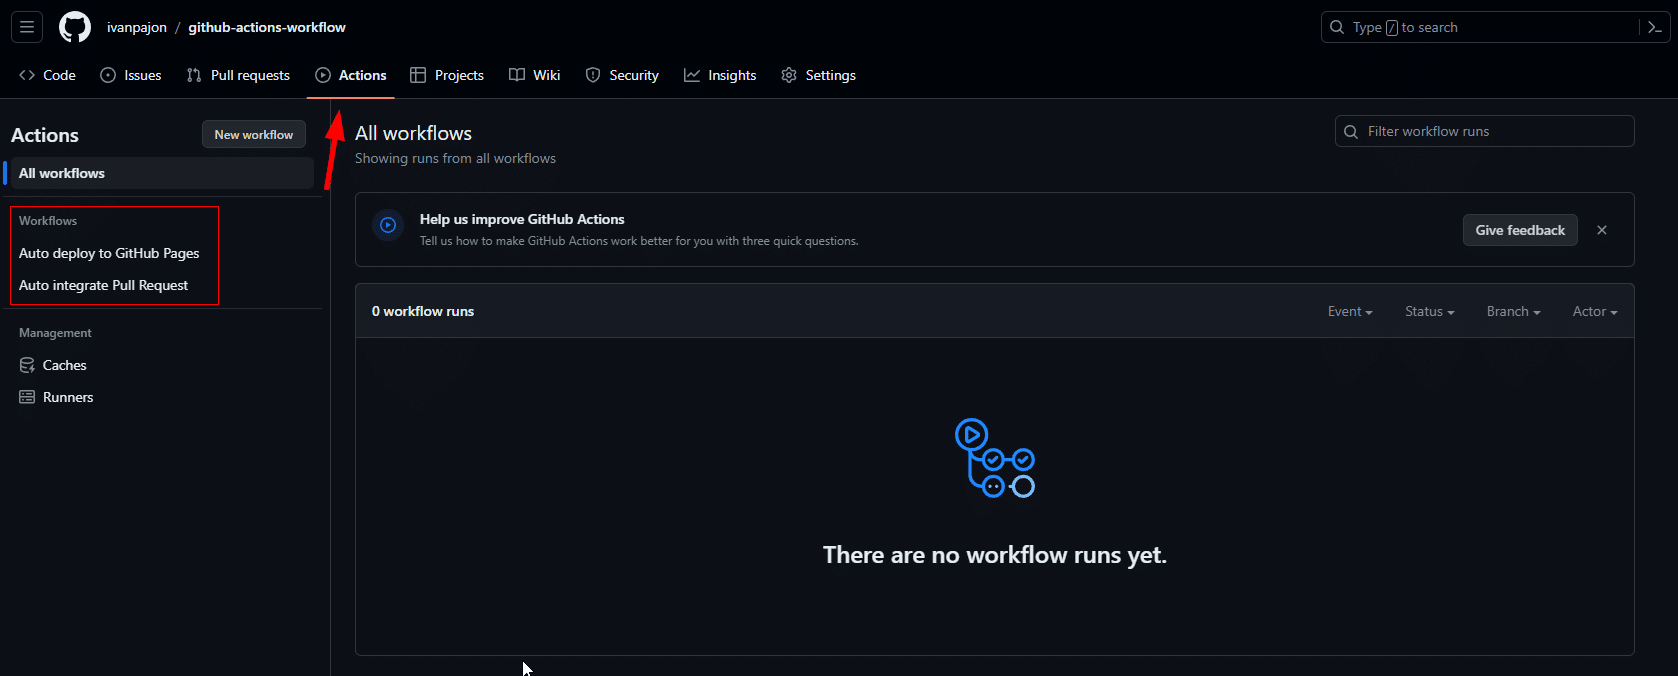The height and width of the screenshot is (676, 1678).
Task: Expand the Event filter dropdown
Action: [1350, 311]
